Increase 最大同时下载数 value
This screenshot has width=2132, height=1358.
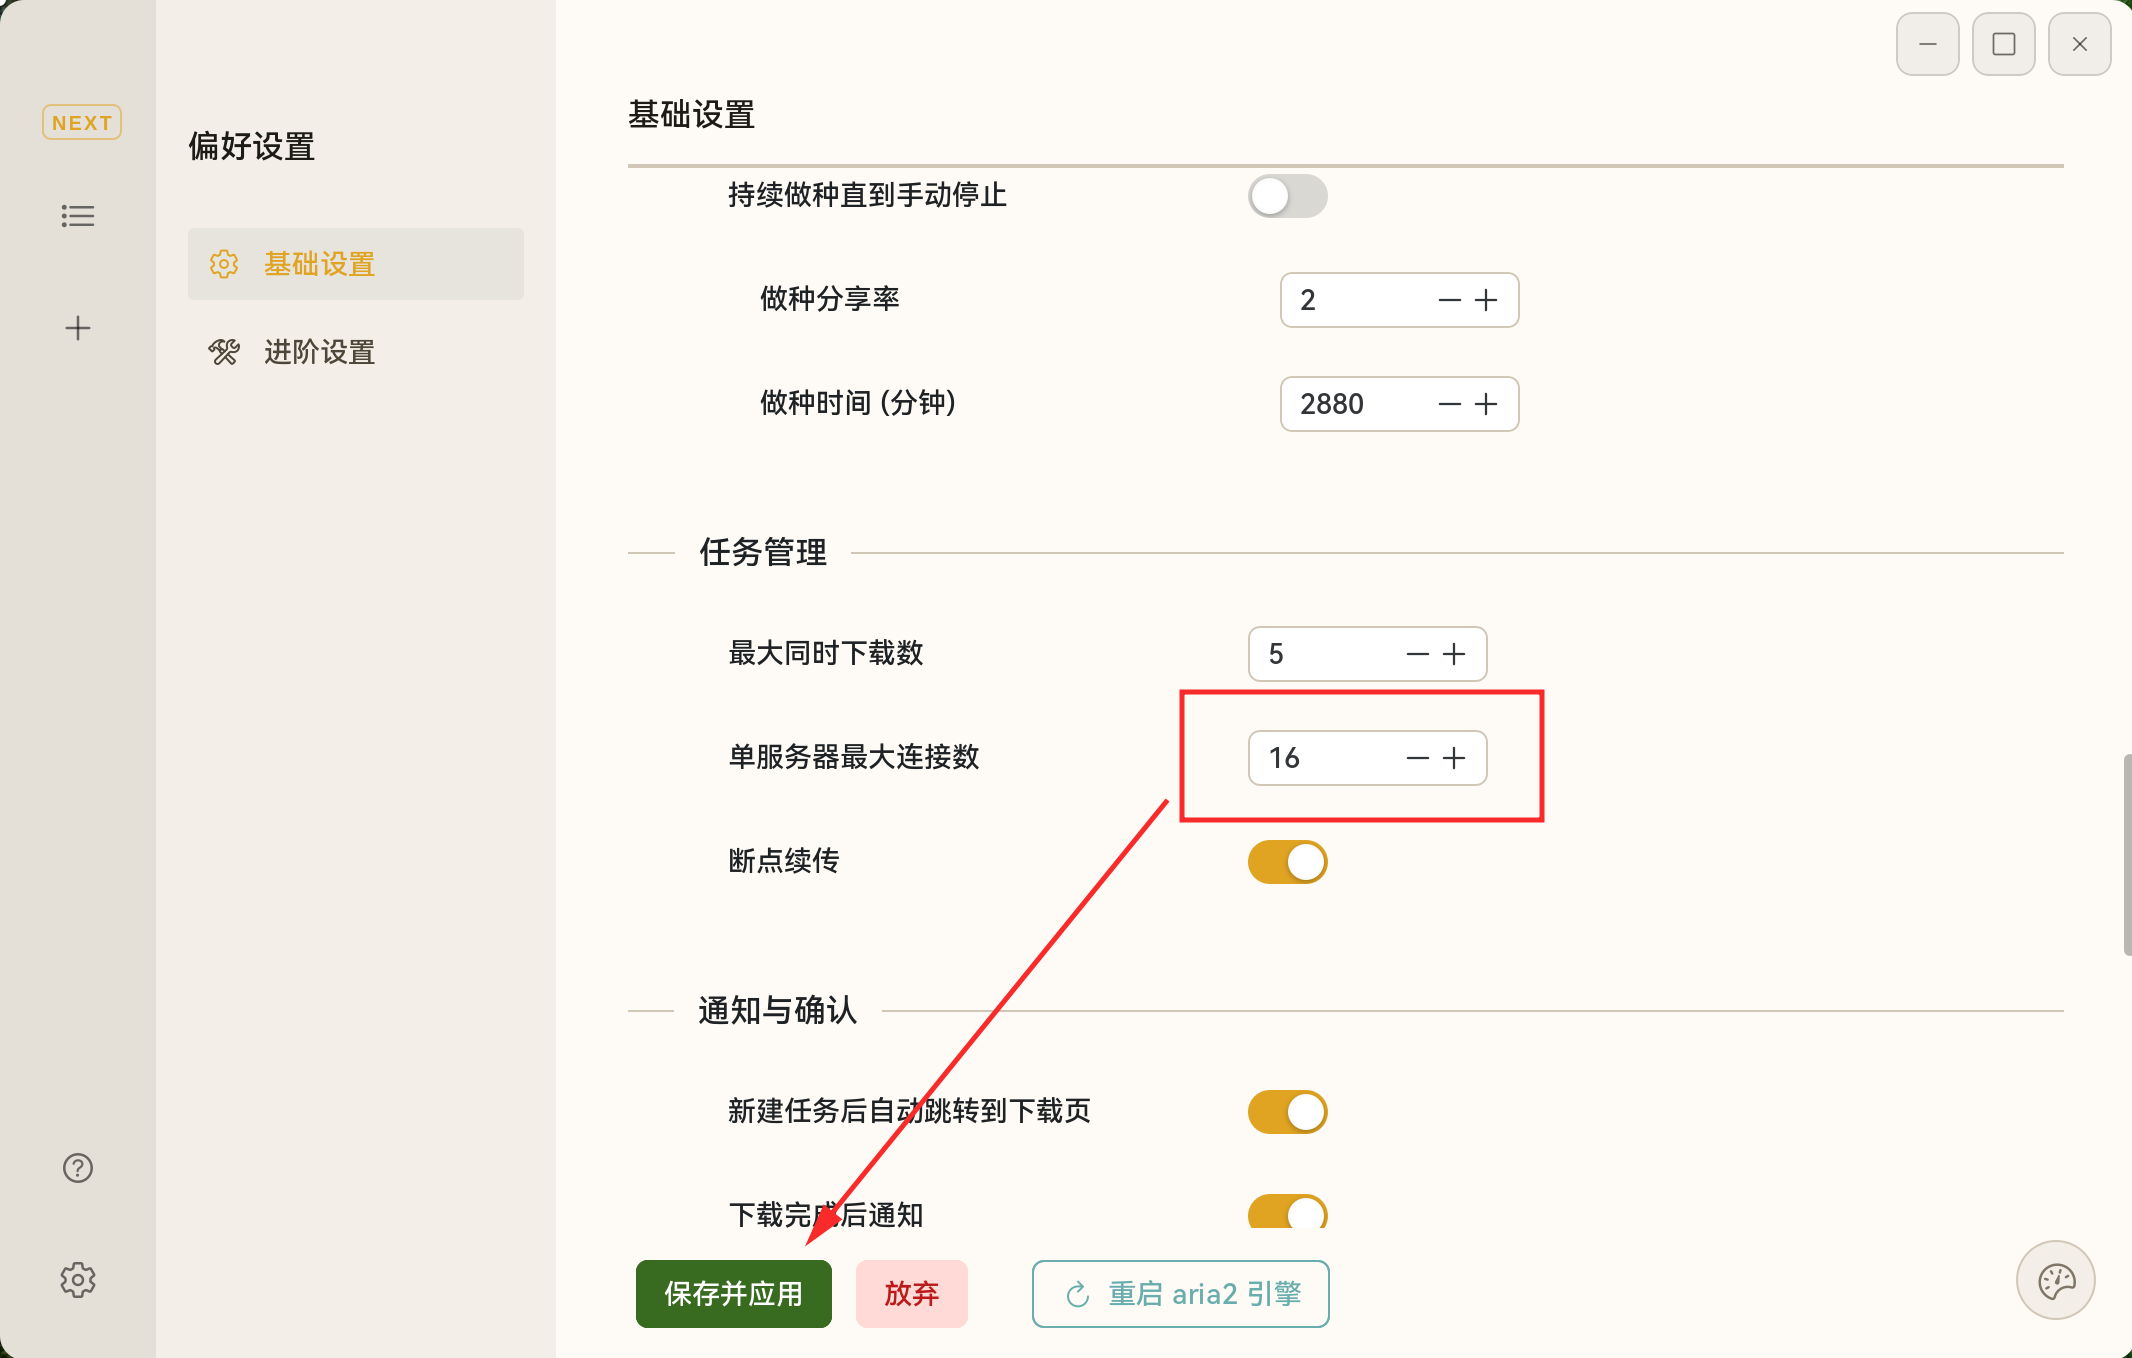[x=1453, y=654]
